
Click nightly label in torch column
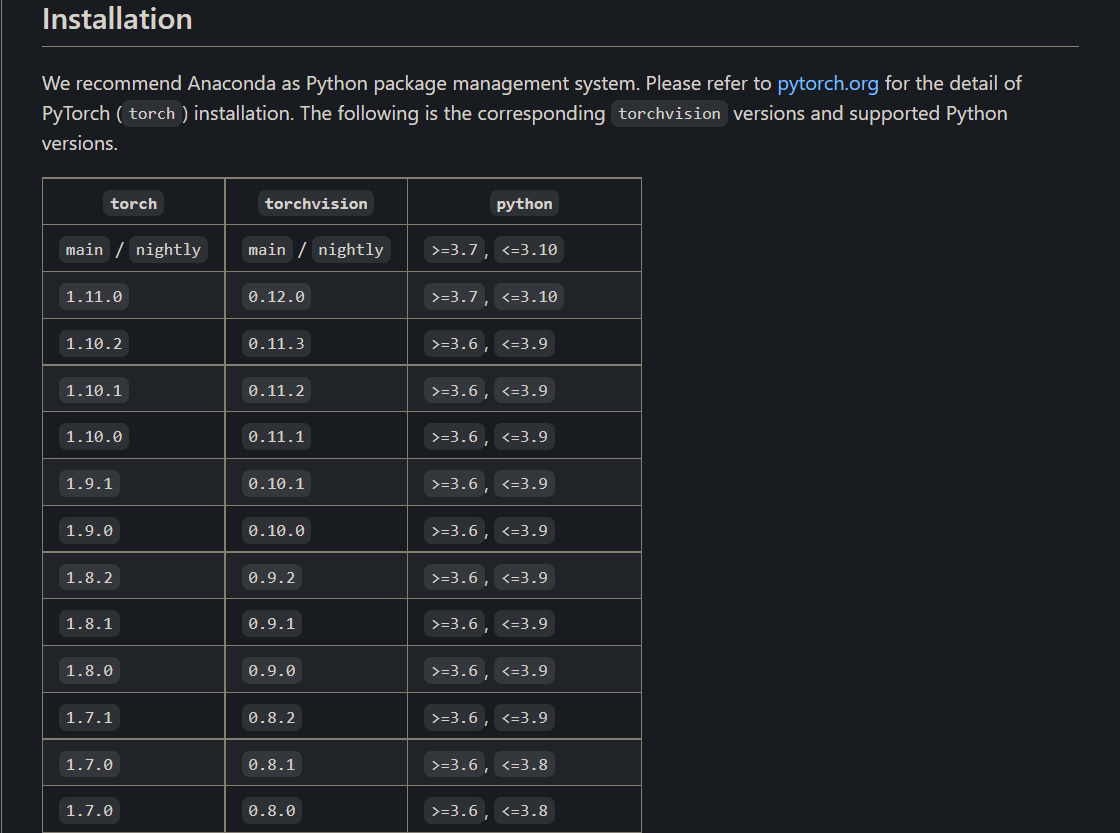point(169,249)
